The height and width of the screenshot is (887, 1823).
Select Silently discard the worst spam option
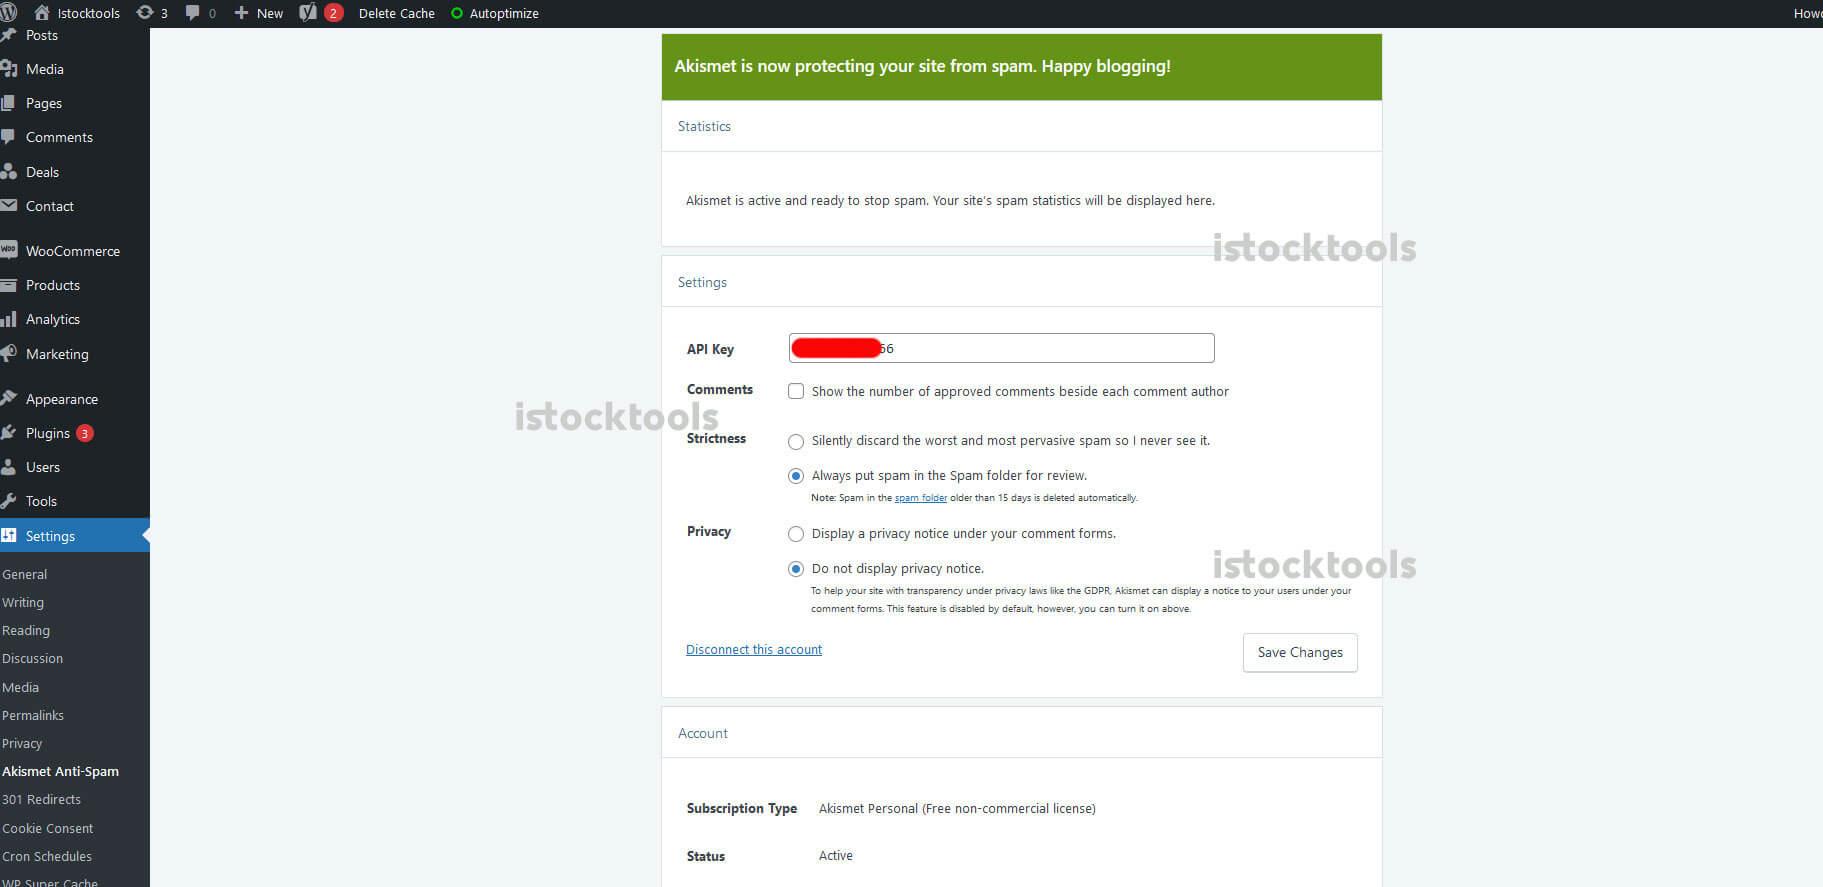point(796,441)
